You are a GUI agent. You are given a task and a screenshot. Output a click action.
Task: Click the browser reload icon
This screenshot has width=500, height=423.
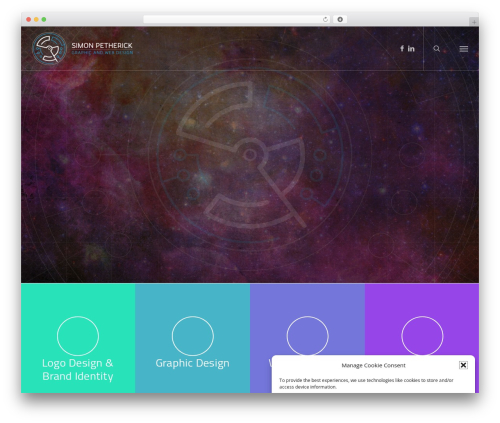(x=325, y=19)
